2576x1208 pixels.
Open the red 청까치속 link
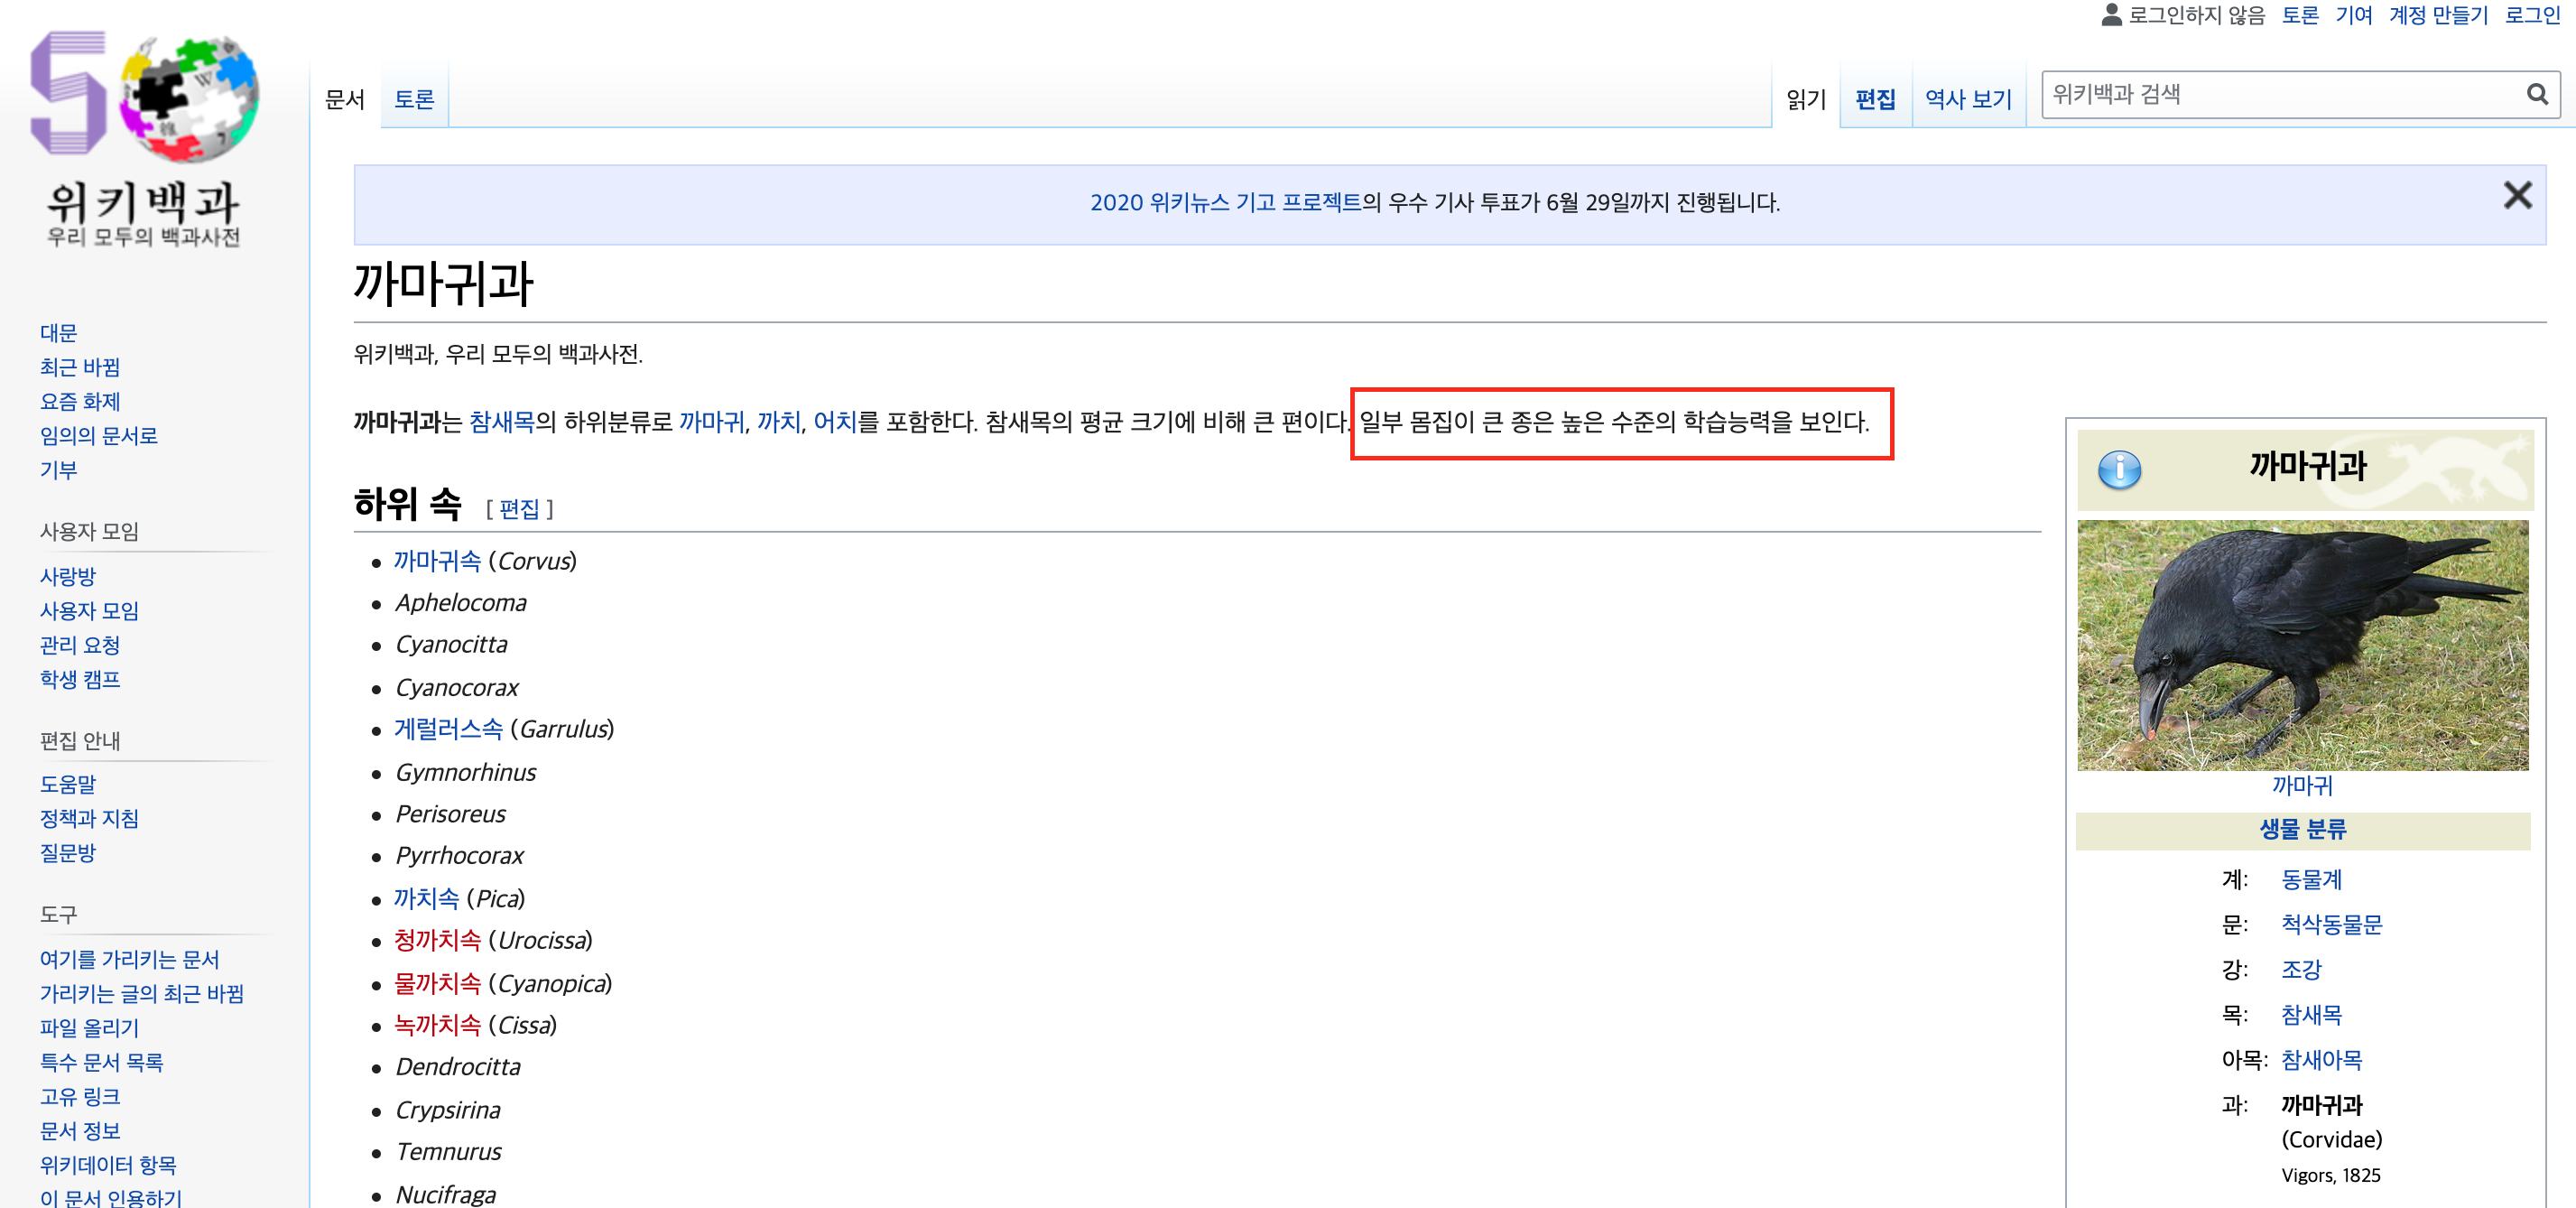tap(437, 941)
